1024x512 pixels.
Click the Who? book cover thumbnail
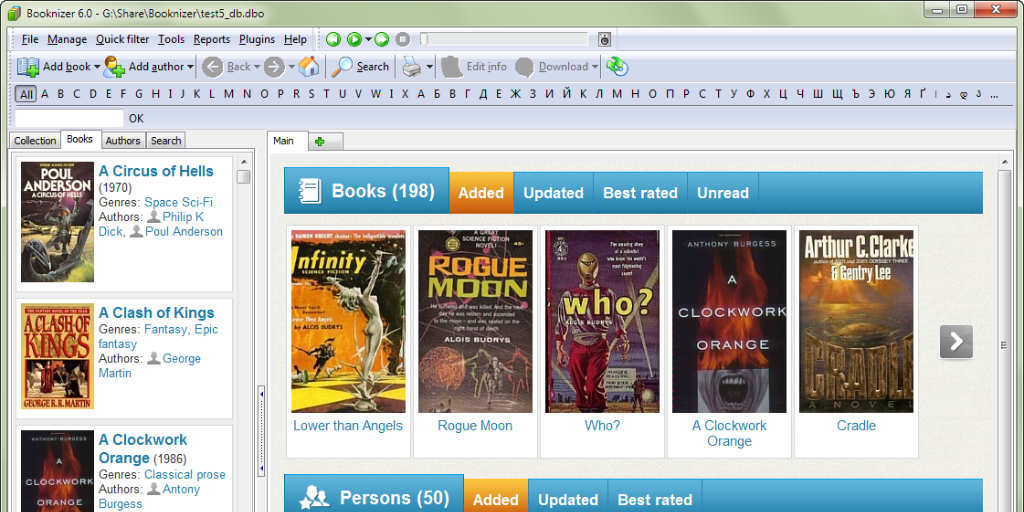602,321
